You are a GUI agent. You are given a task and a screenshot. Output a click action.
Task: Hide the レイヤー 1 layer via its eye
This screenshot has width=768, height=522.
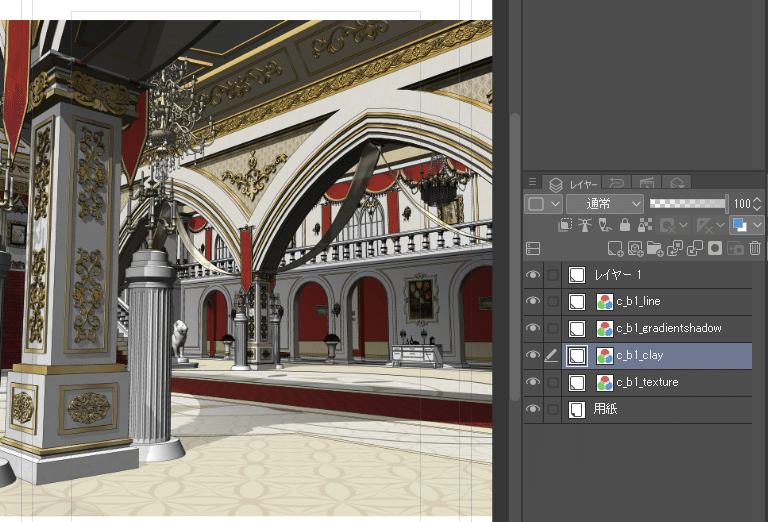[x=532, y=275]
